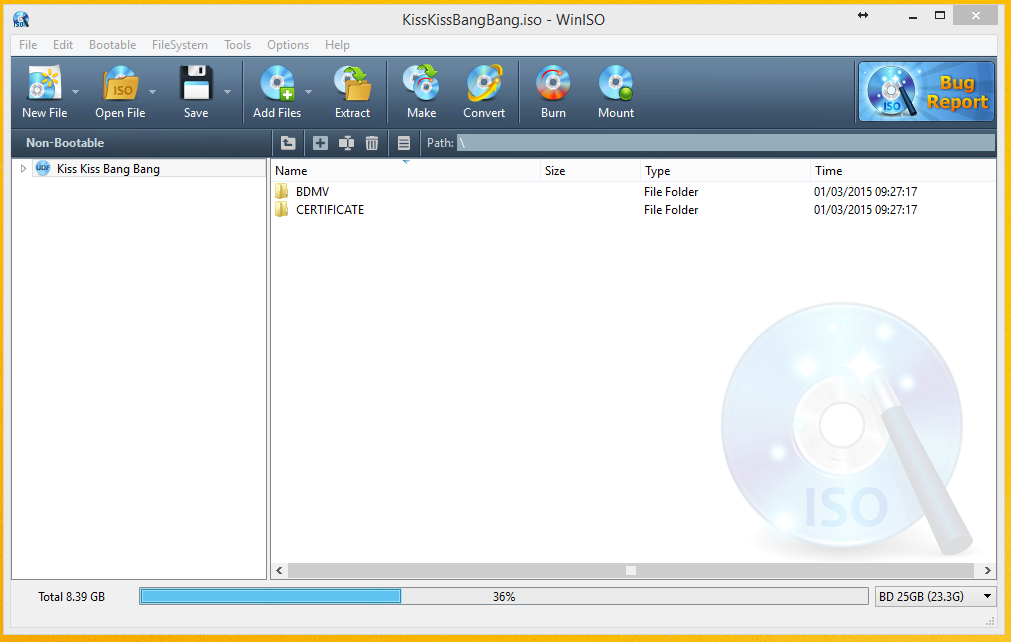
Task: Expand the Open File dropdown arrow
Action: [x=152, y=92]
